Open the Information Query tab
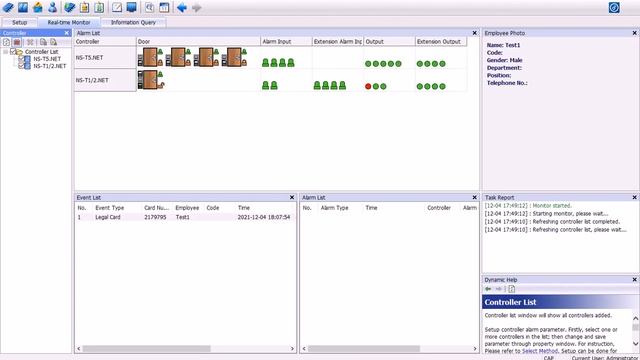Image resolution: width=640 pixels, height=360 pixels. pos(133,22)
